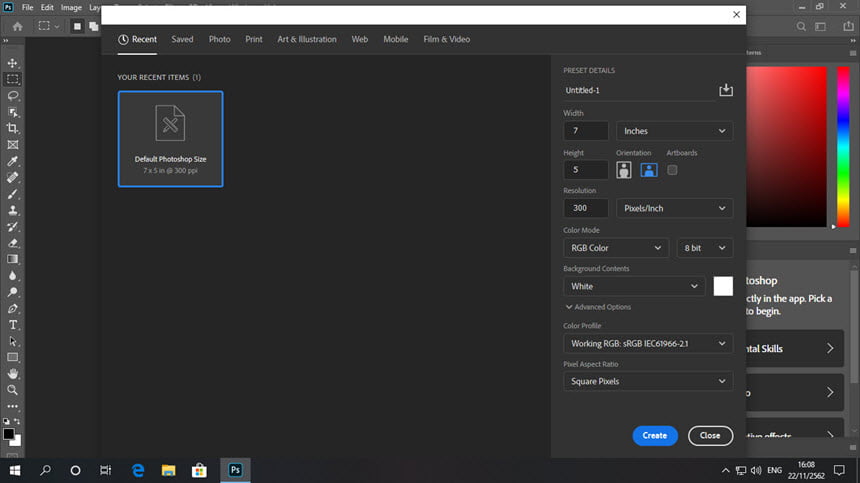Viewport: 860px width, 483px height.
Task: Select the Lasso tool
Action: point(13,96)
